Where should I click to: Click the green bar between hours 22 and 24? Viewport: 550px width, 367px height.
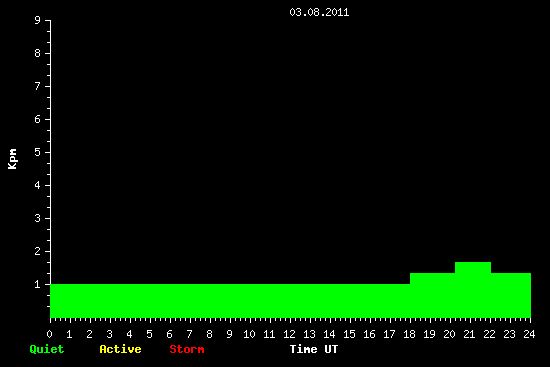point(511,295)
